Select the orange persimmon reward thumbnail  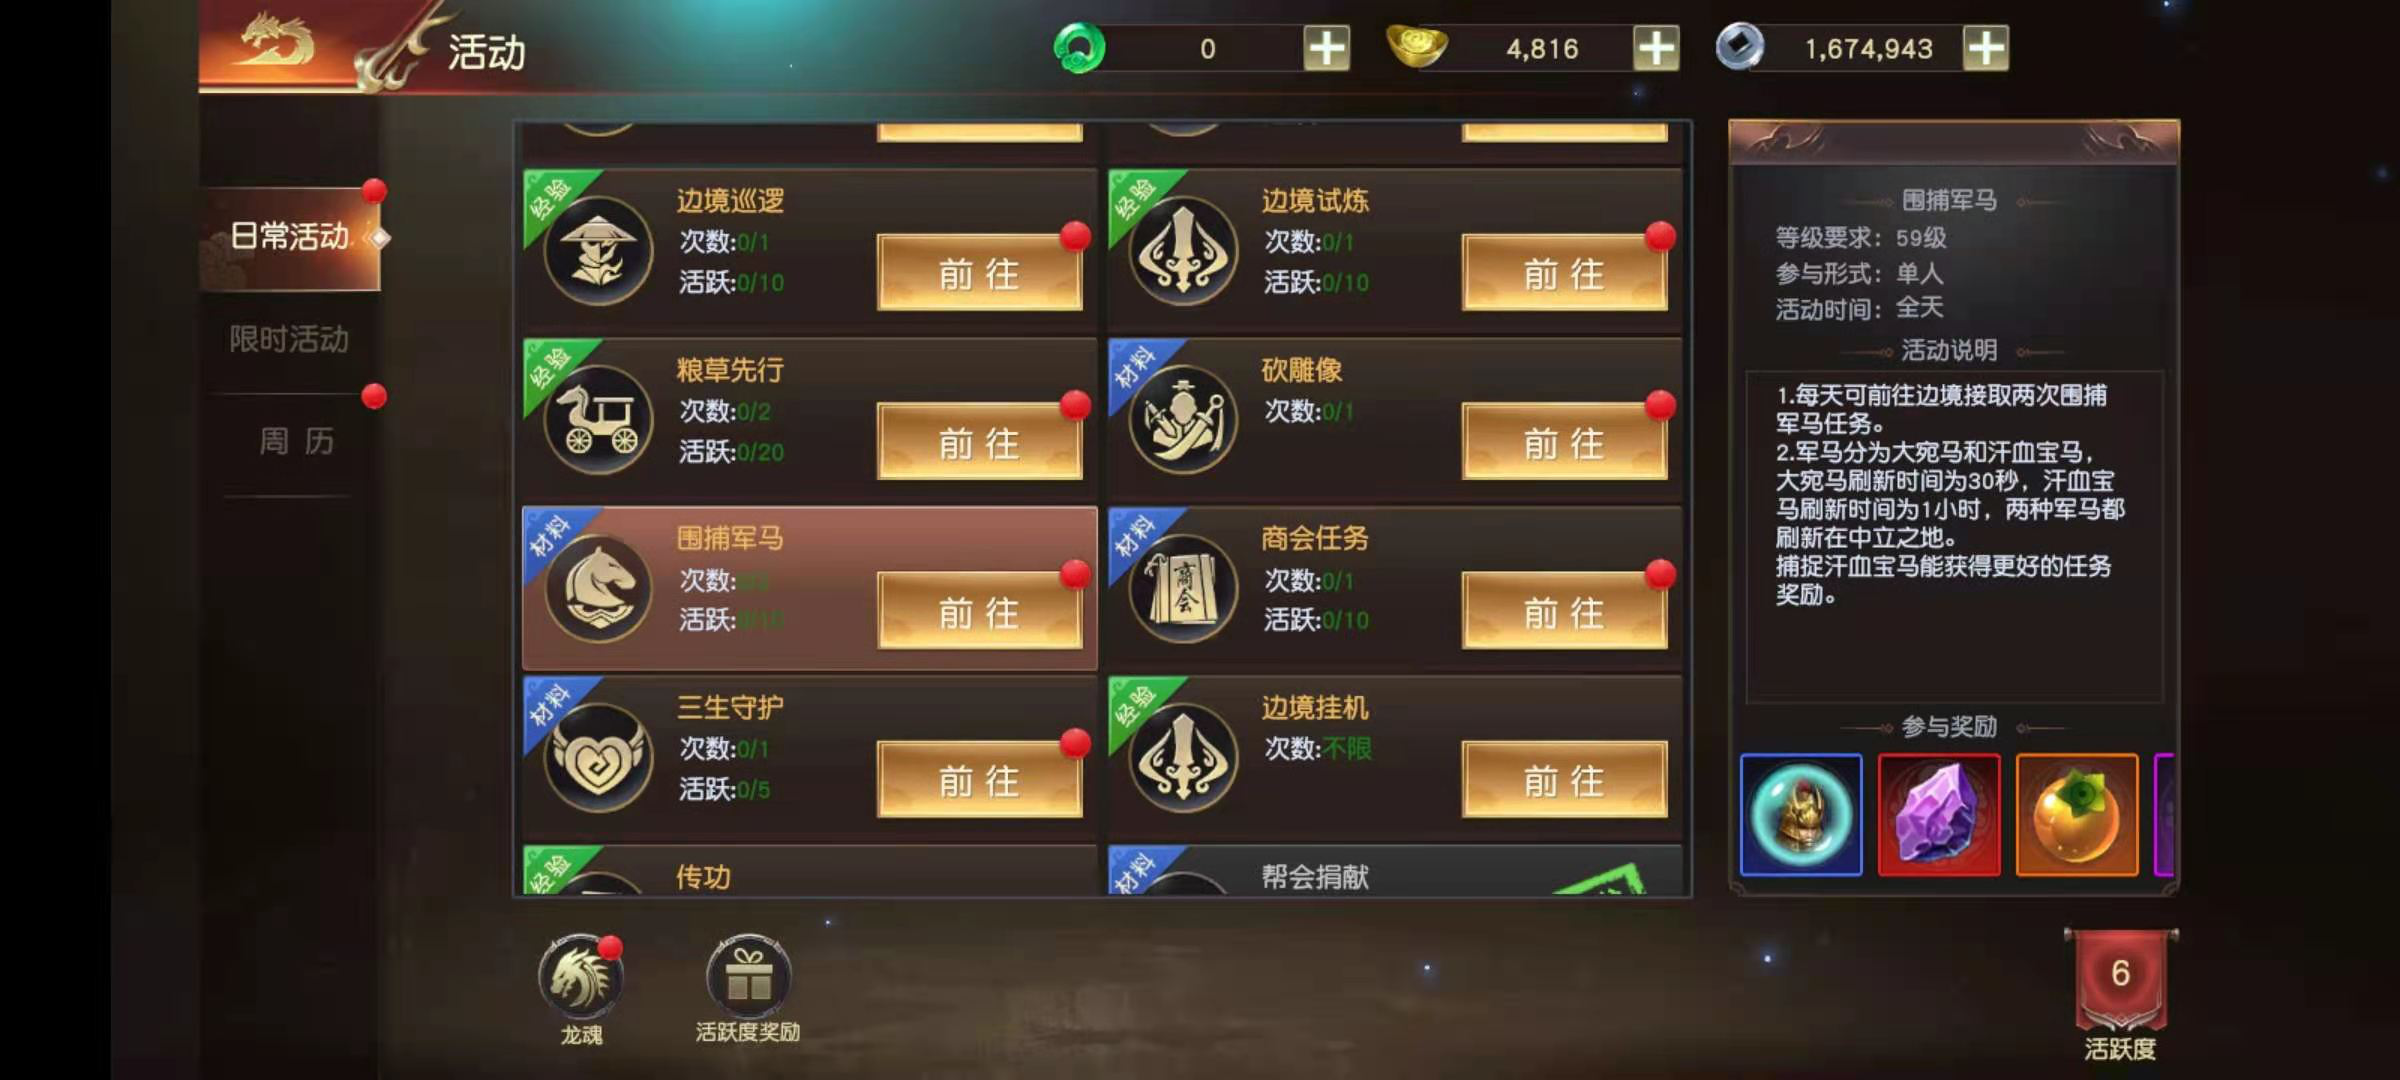[x=2077, y=815]
